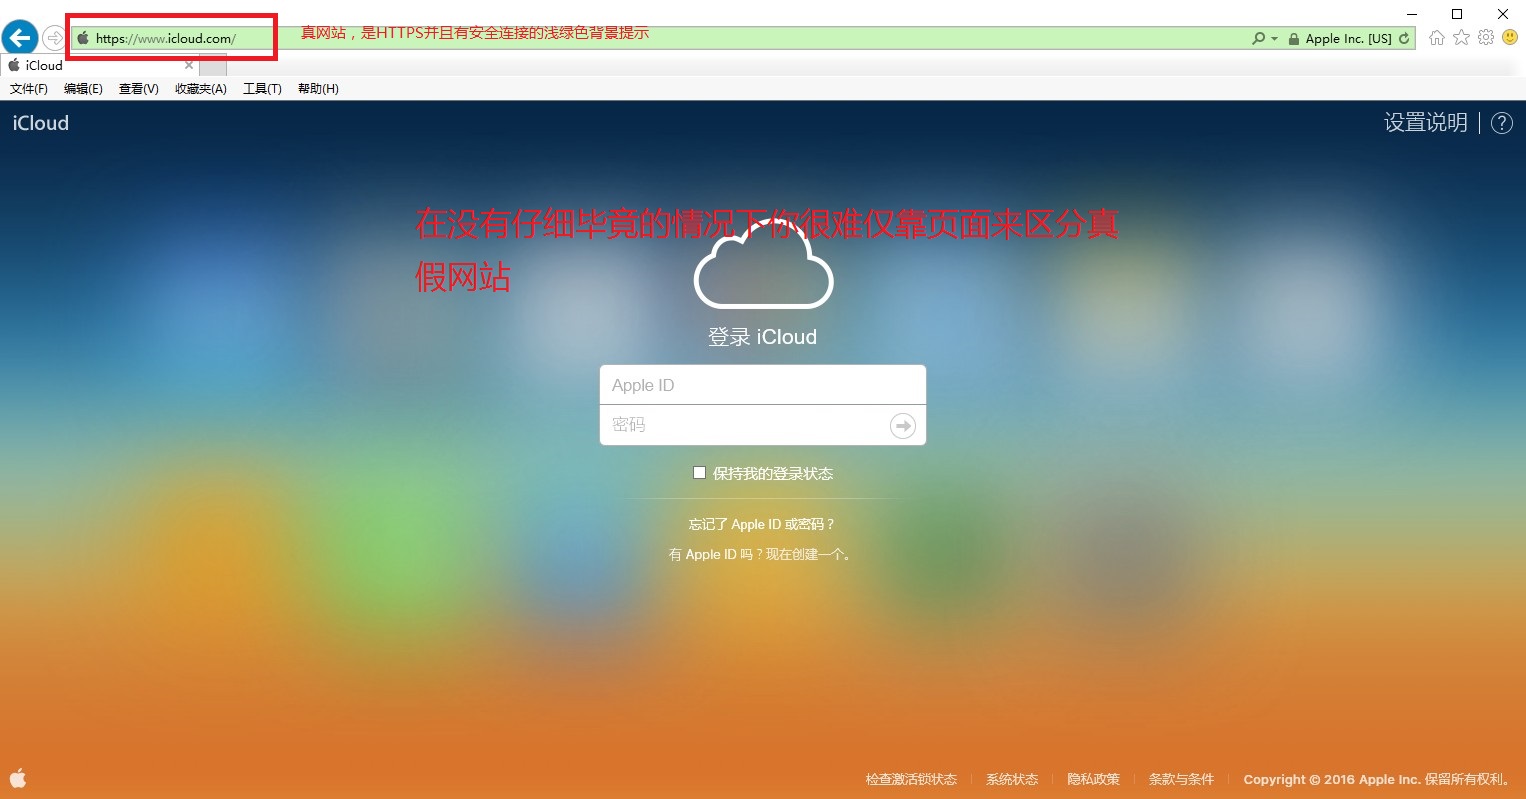This screenshot has width=1526, height=799.
Task: Expand the address bar autocomplete dropdown arrow
Action: (x=1274, y=39)
